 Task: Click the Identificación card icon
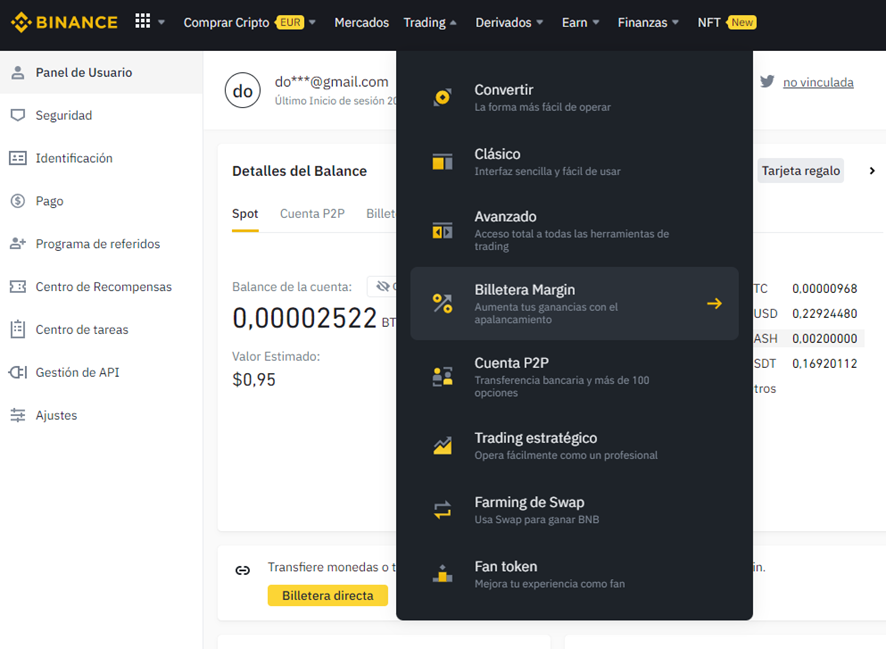tap(18, 158)
